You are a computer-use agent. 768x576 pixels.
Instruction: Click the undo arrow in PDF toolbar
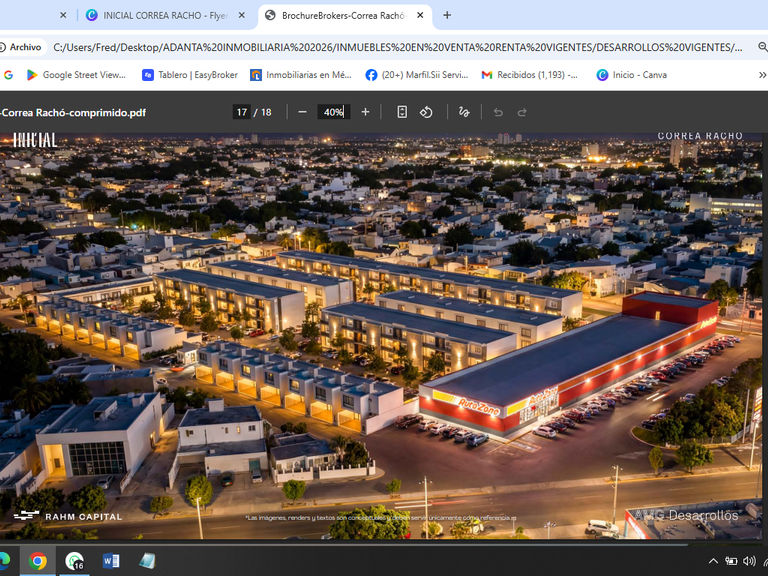click(x=498, y=112)
